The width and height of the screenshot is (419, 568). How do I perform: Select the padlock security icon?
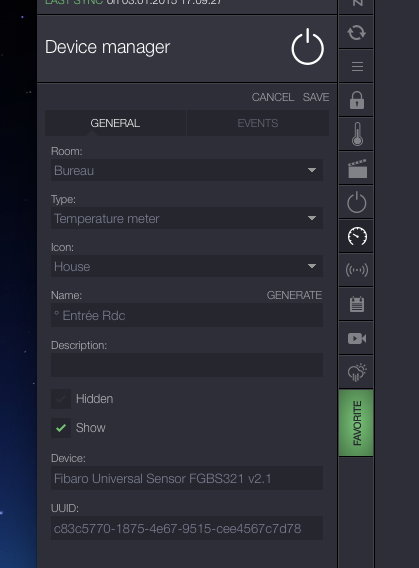(356, 100)
